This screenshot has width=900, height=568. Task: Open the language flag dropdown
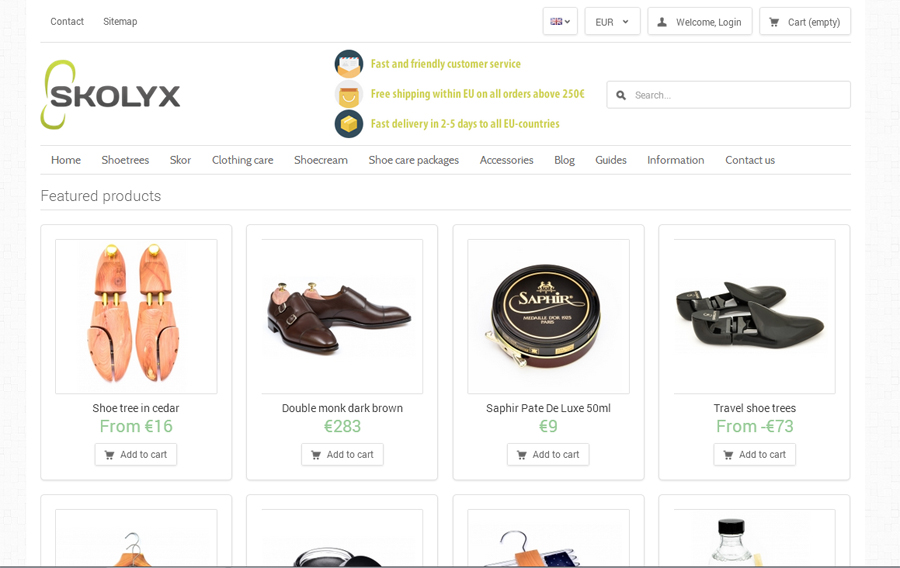pos(560,21)
